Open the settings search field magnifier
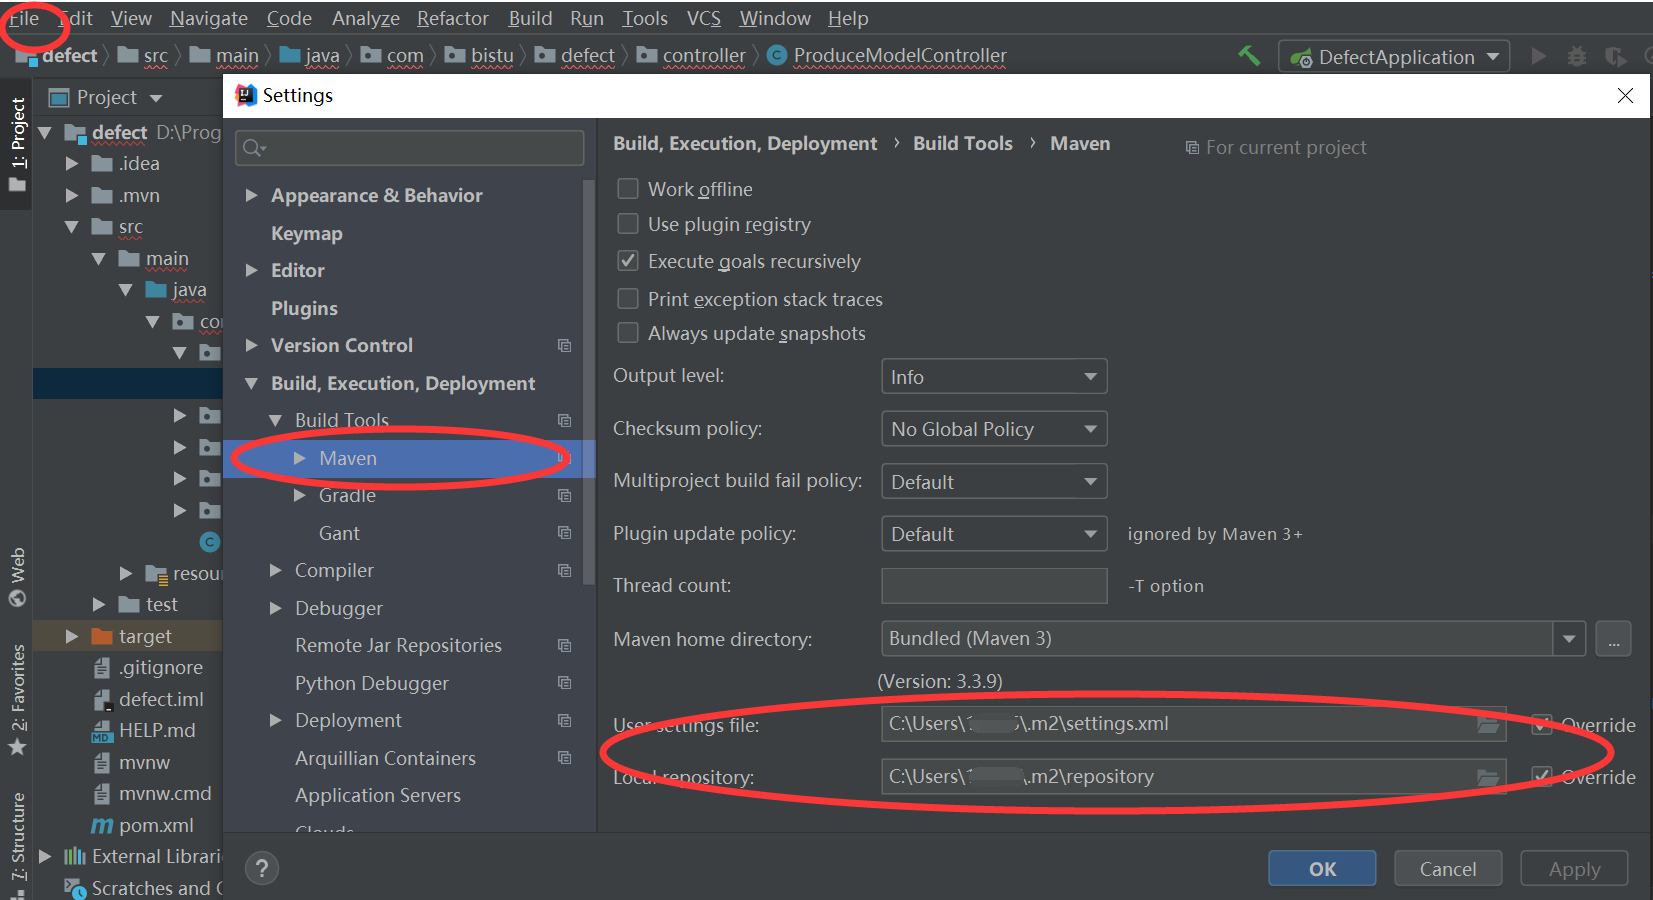Screen dimensions: 1653x900 pyautogui.click(x=254, y=148)
